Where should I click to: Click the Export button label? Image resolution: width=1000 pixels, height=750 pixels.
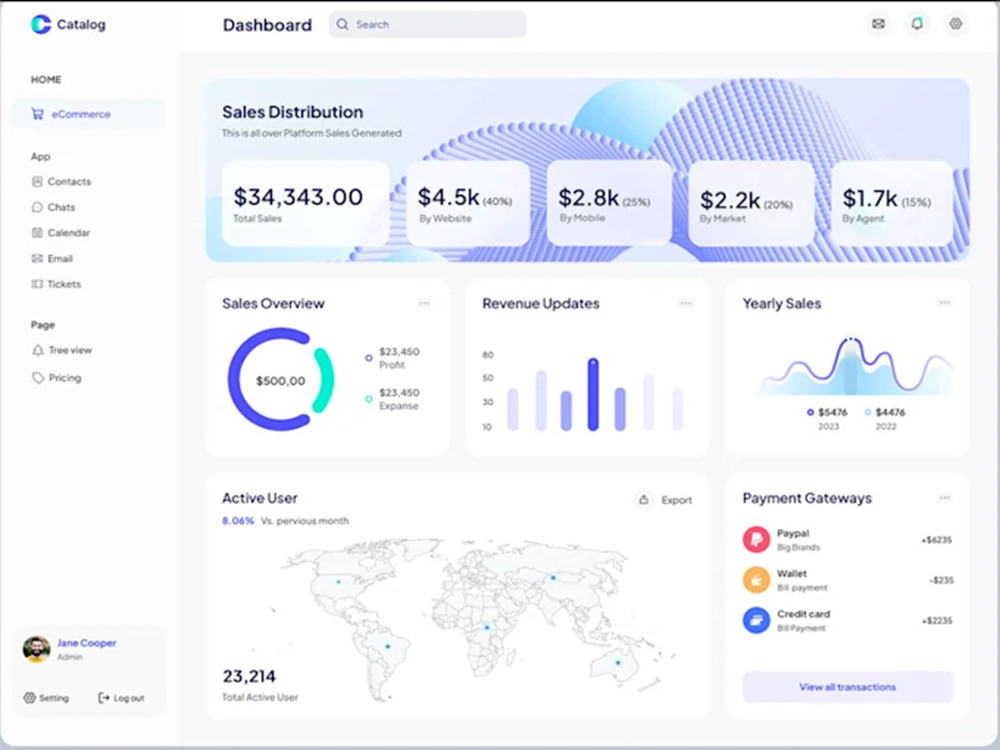[677, 500]
